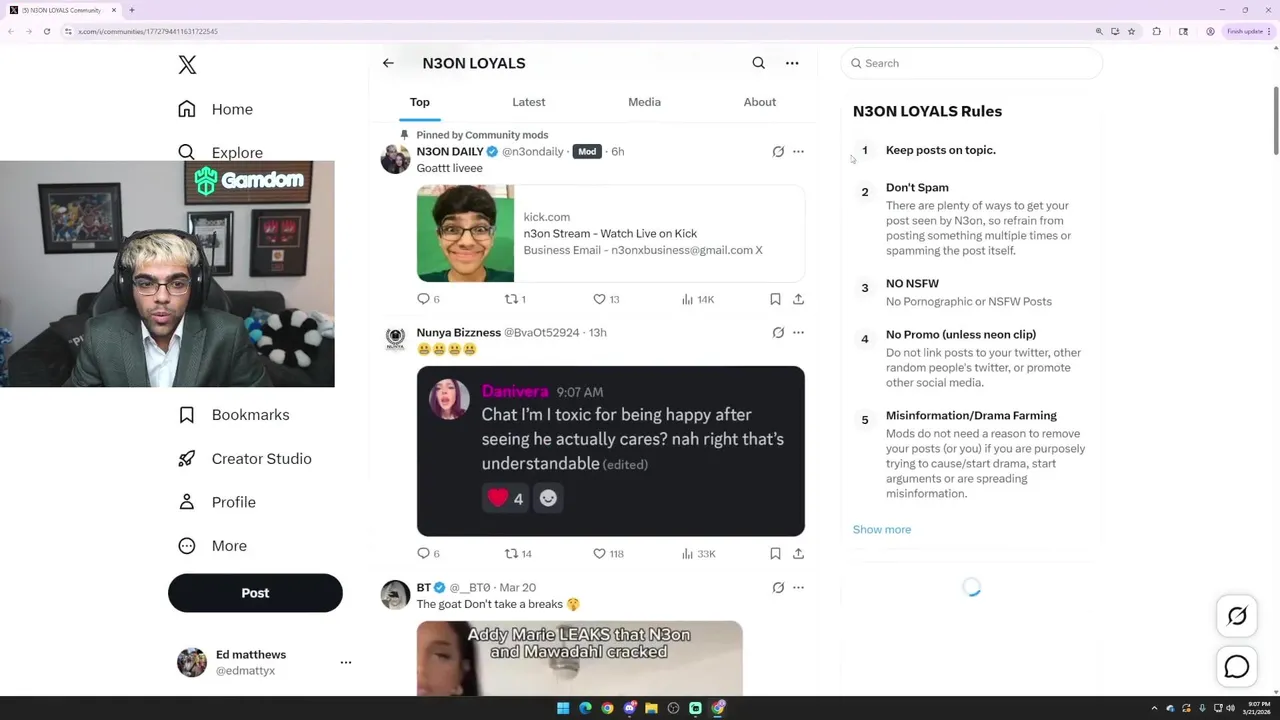Open the Profile person icon
Viewport: 1280px width, 720px height.
click(x=187, y=502)
